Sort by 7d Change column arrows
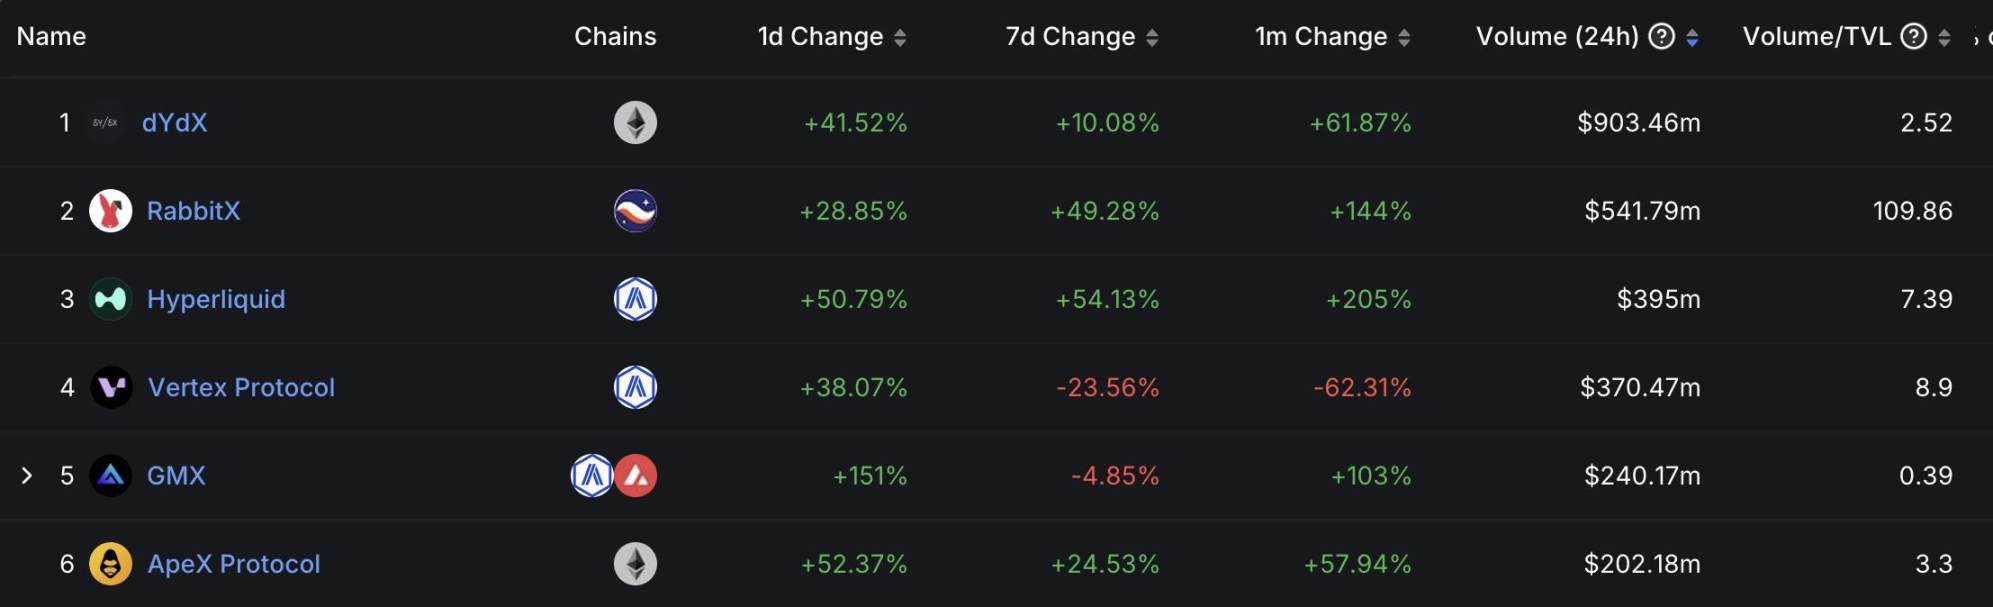This screenshot has width=1993, height=607. coord(1152,38)
